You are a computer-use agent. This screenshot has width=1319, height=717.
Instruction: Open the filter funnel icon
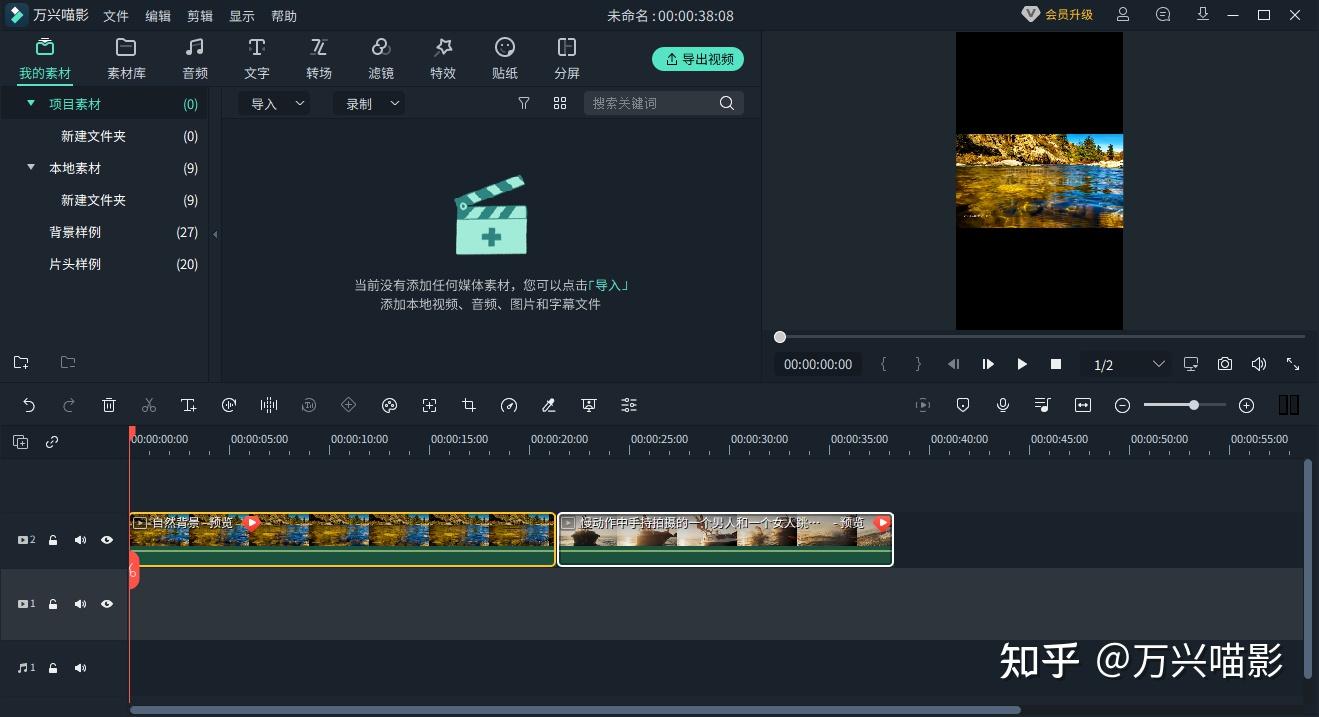coord(523,103)
